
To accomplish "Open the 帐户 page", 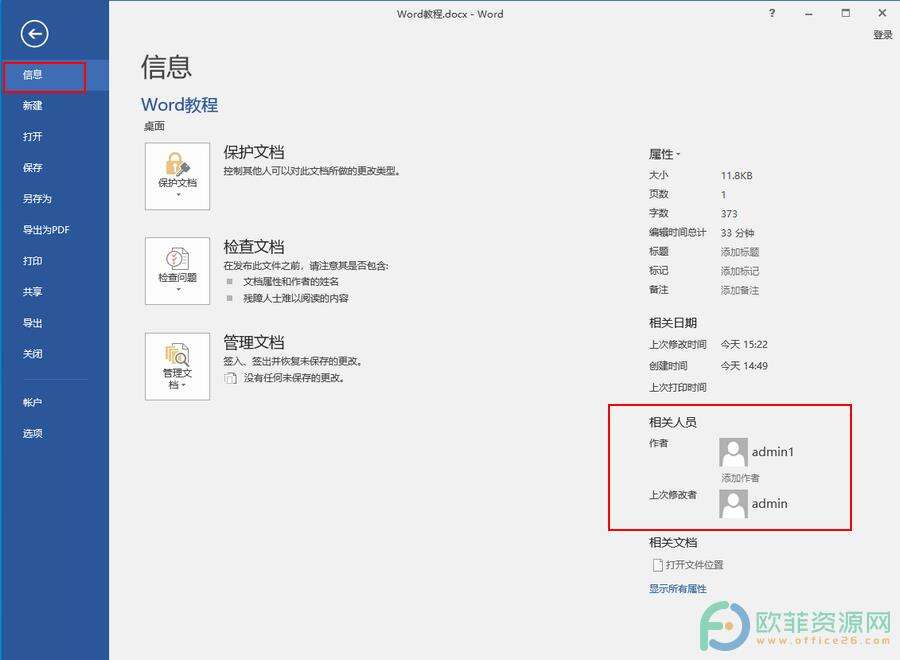I will [x=33, y=402].
